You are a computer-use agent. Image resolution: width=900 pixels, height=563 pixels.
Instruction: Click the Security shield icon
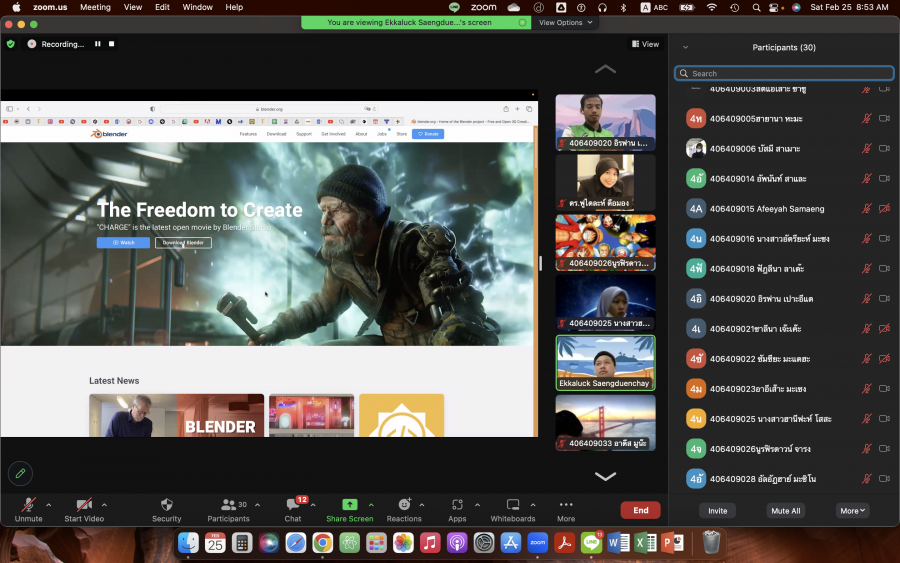pos(166,505)
